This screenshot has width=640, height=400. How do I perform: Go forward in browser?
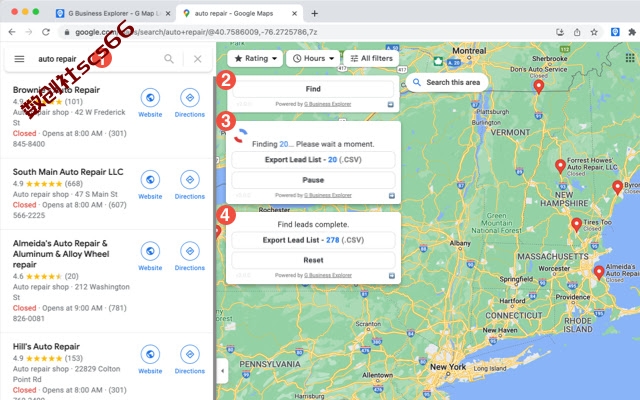tap(29, 32)
